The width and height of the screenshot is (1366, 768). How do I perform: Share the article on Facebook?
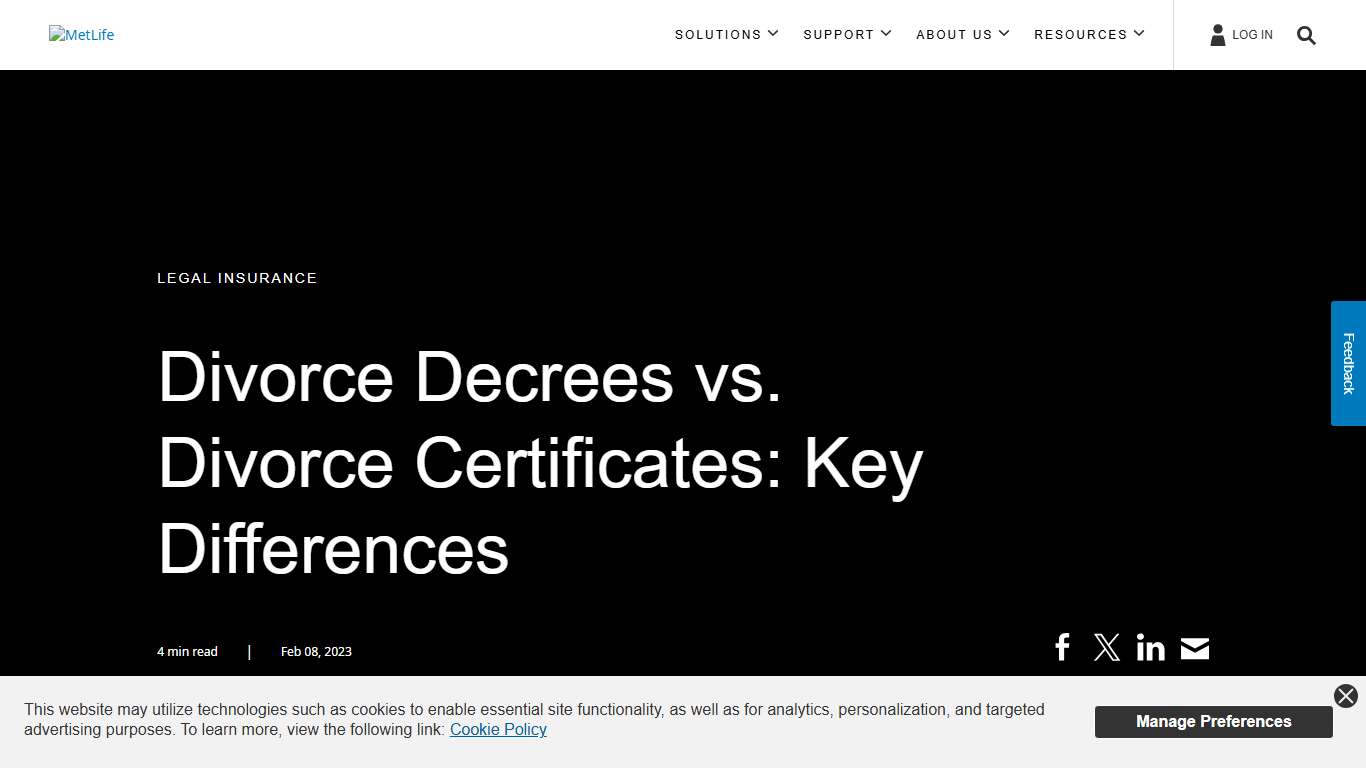tap(1062, 647)
